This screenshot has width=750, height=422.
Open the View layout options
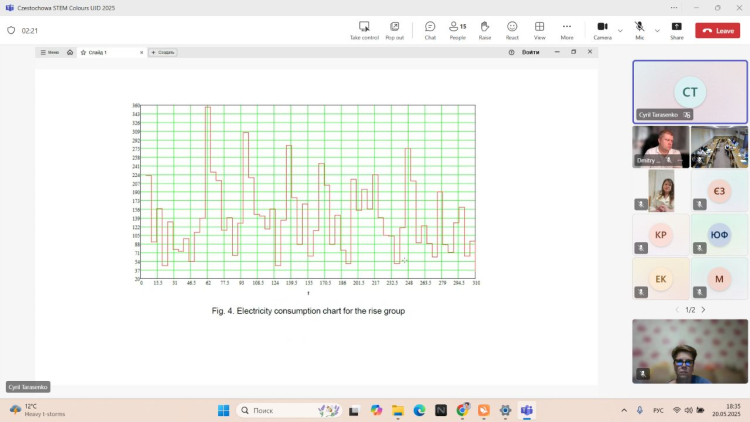point(539,30)
